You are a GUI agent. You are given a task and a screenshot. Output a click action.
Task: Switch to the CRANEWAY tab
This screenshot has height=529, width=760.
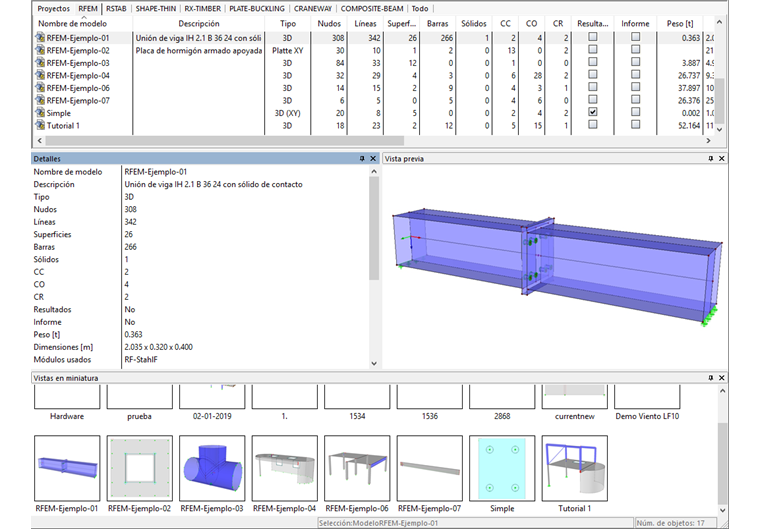coord(313,9)
